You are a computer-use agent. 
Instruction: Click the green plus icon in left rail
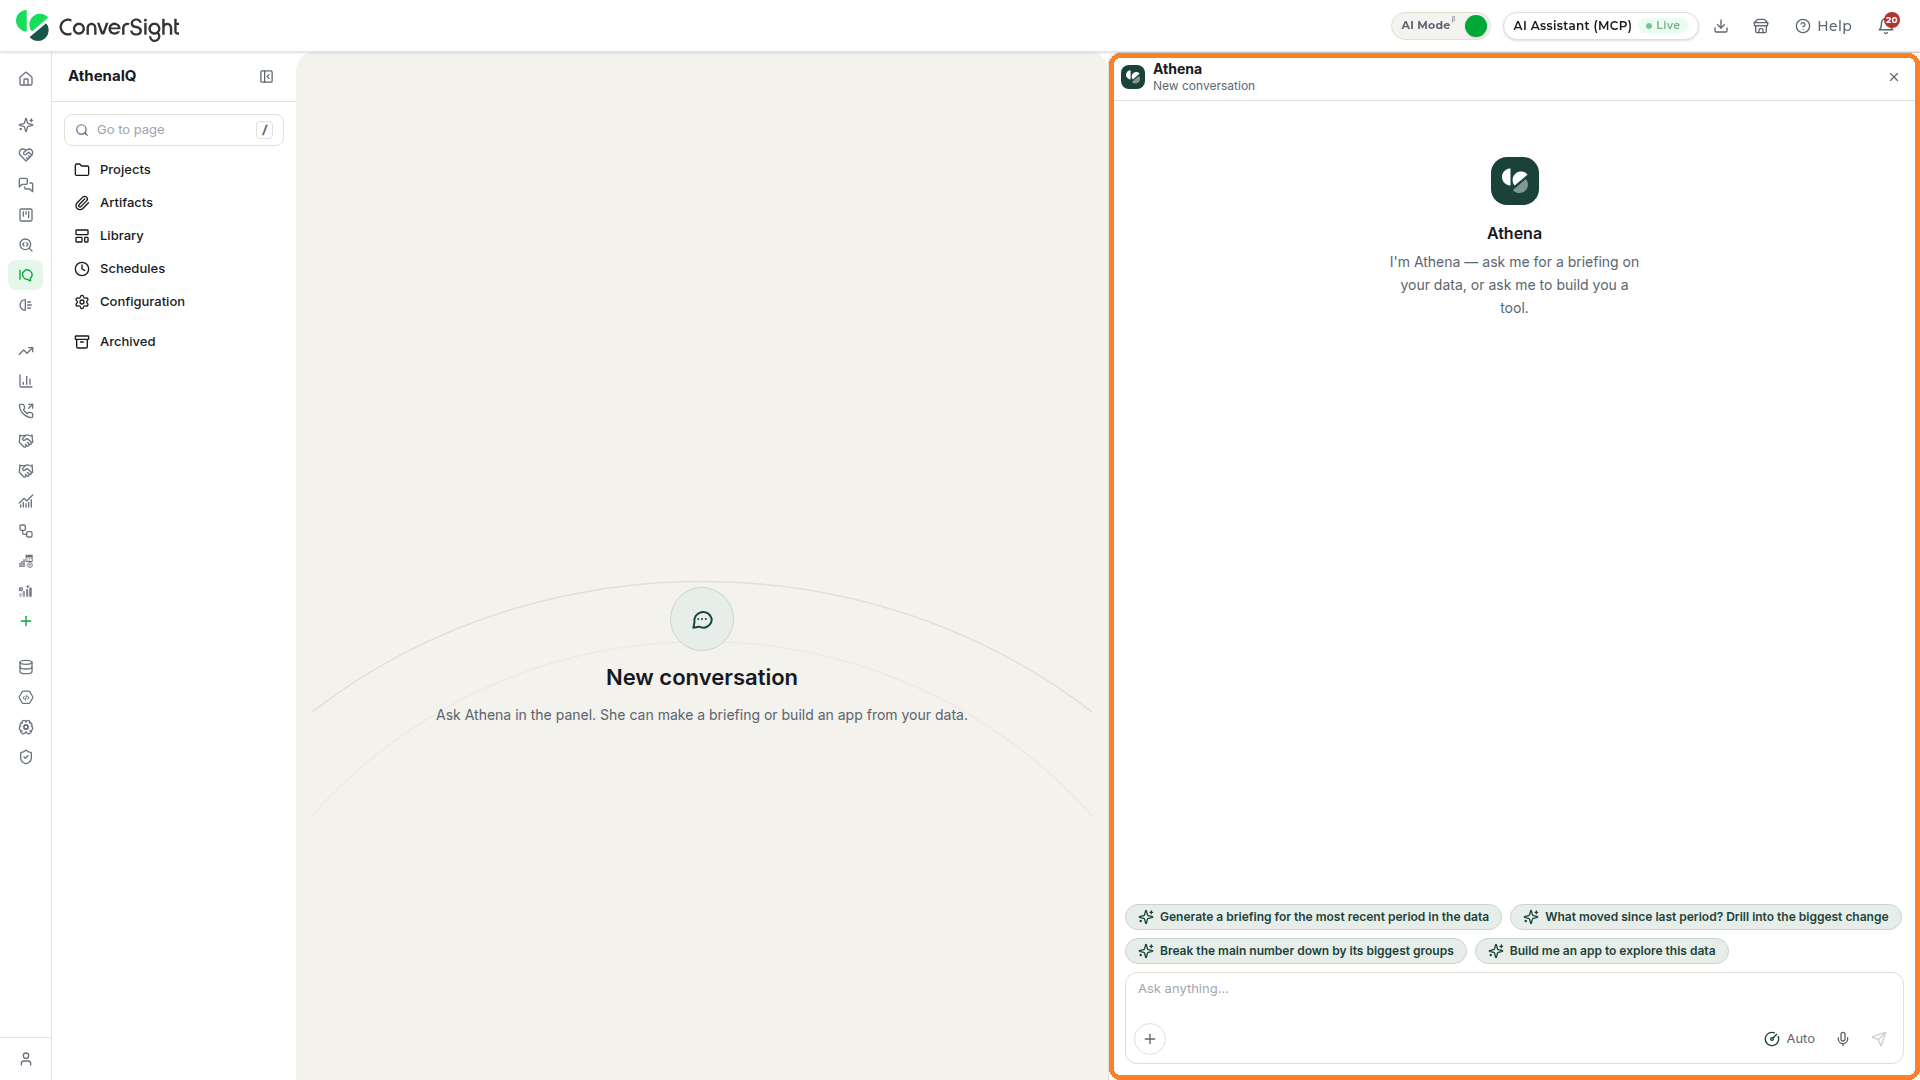tap(26, 621)
